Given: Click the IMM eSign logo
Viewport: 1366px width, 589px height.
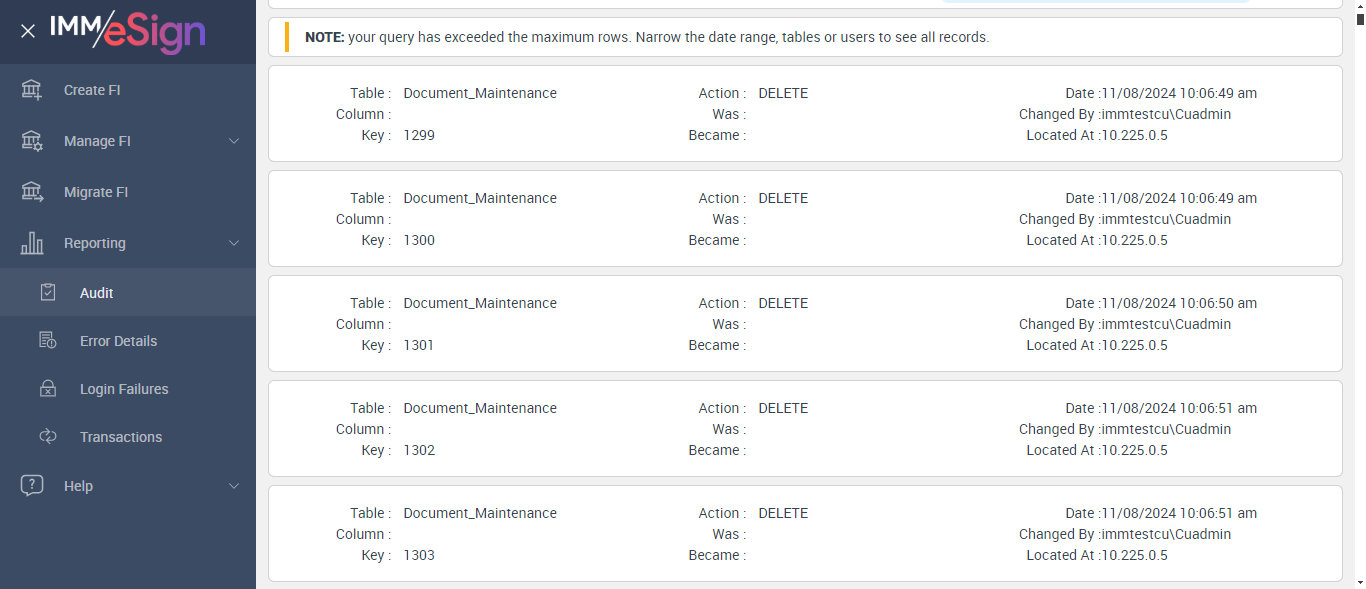Looking at the screenshot, I should coord(128,31).
